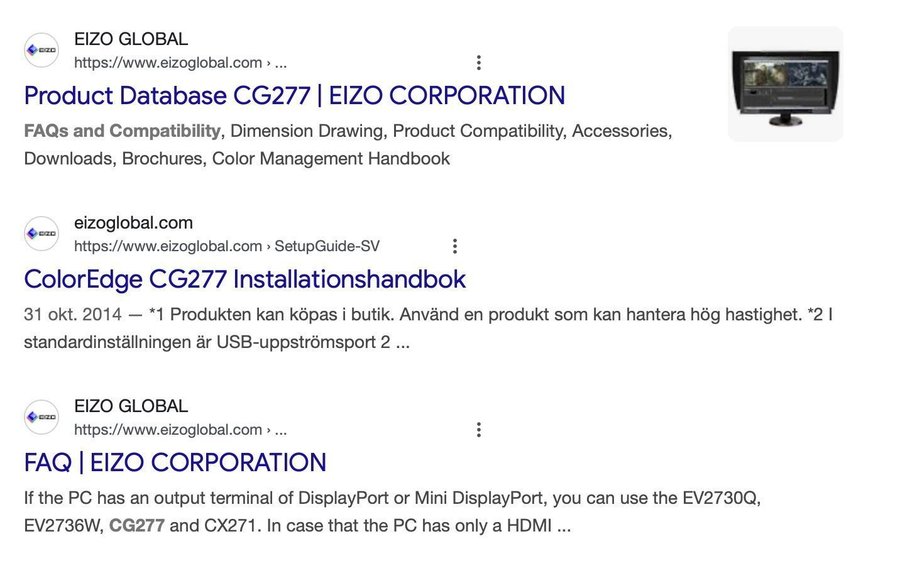900x564 pixels.
Task: Click the "eizoglobal.com" site name
Action: pyautogui.click(x=133, y=223)
